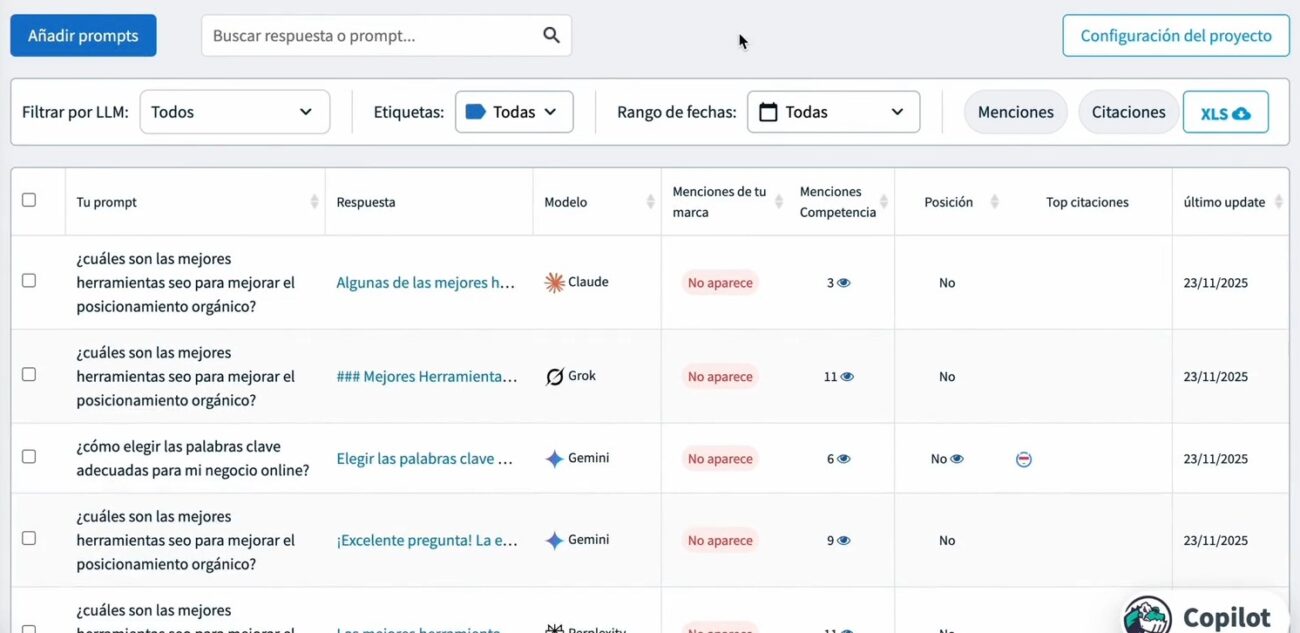Click Gemini icon in palabras clave row
Image resolution: width=1300 pixels, height=633 pixels.
(x=554, y=459)
